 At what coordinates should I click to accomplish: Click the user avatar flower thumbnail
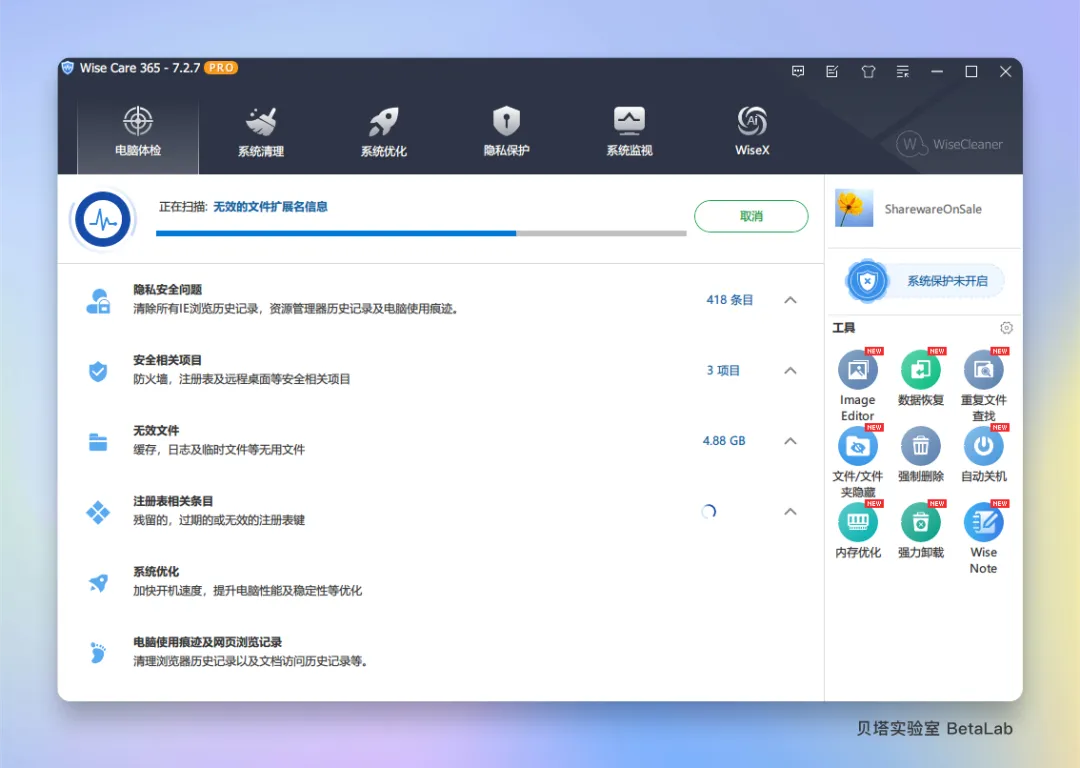point(854,208)
